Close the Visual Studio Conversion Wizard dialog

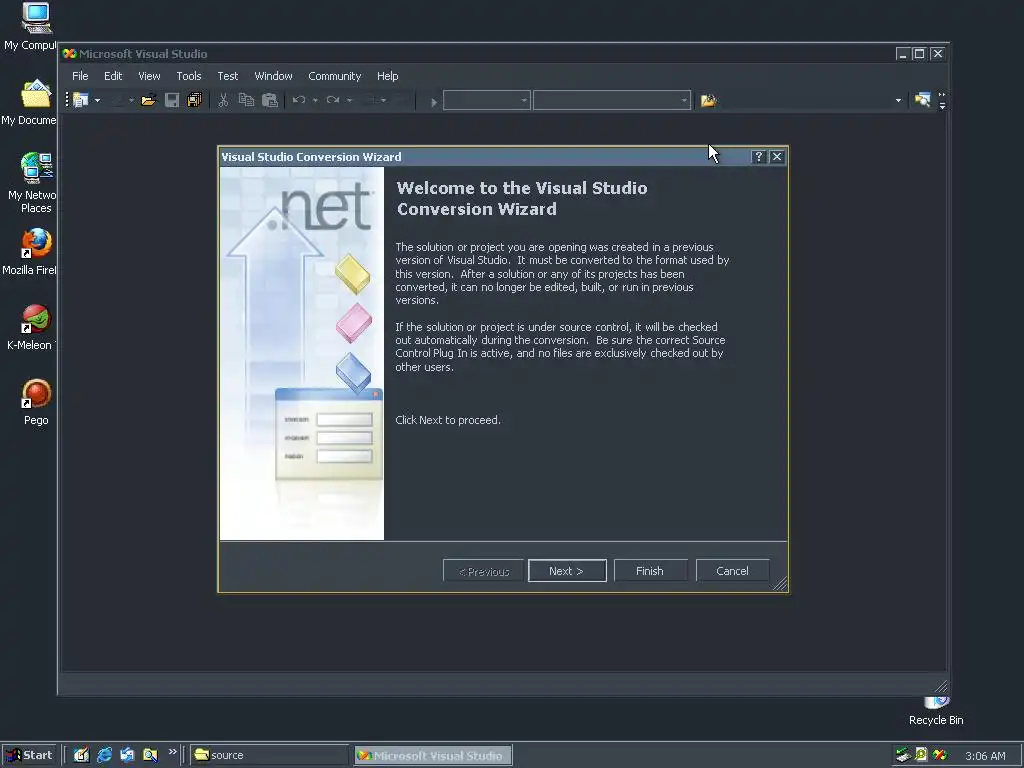click(776, 157)
